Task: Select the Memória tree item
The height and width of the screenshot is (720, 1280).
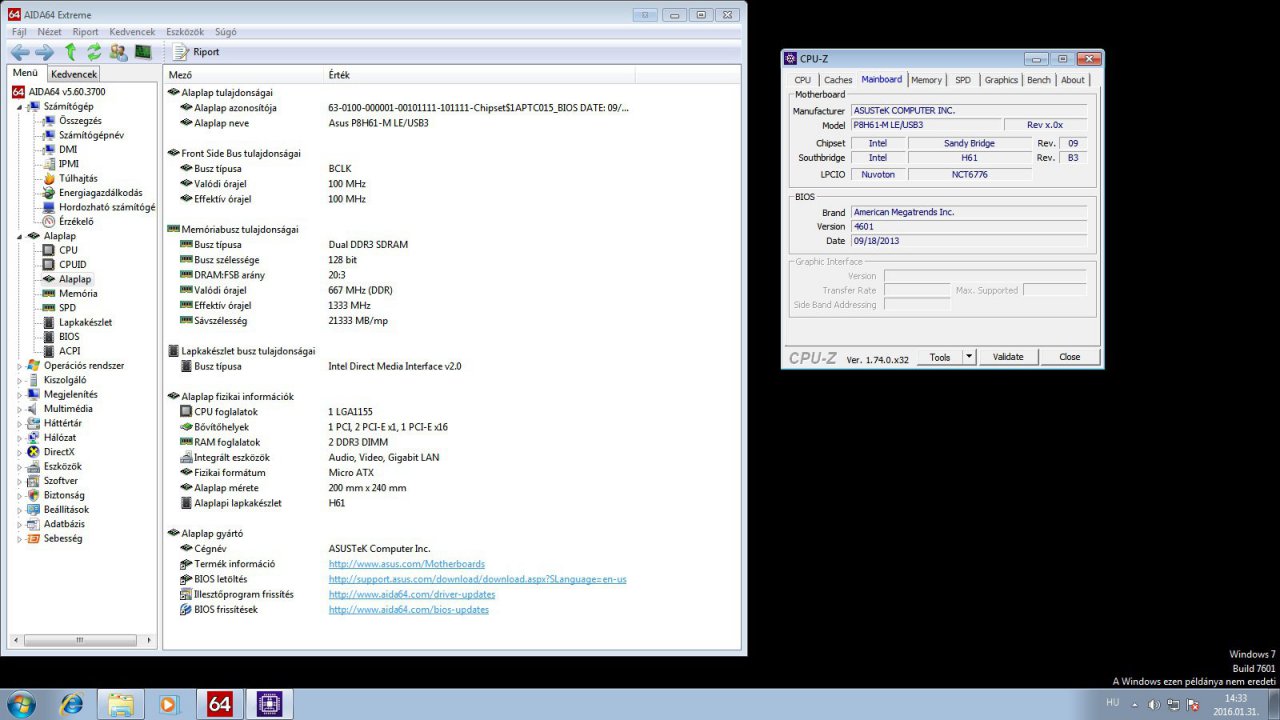Action: [x=78, y=293]
